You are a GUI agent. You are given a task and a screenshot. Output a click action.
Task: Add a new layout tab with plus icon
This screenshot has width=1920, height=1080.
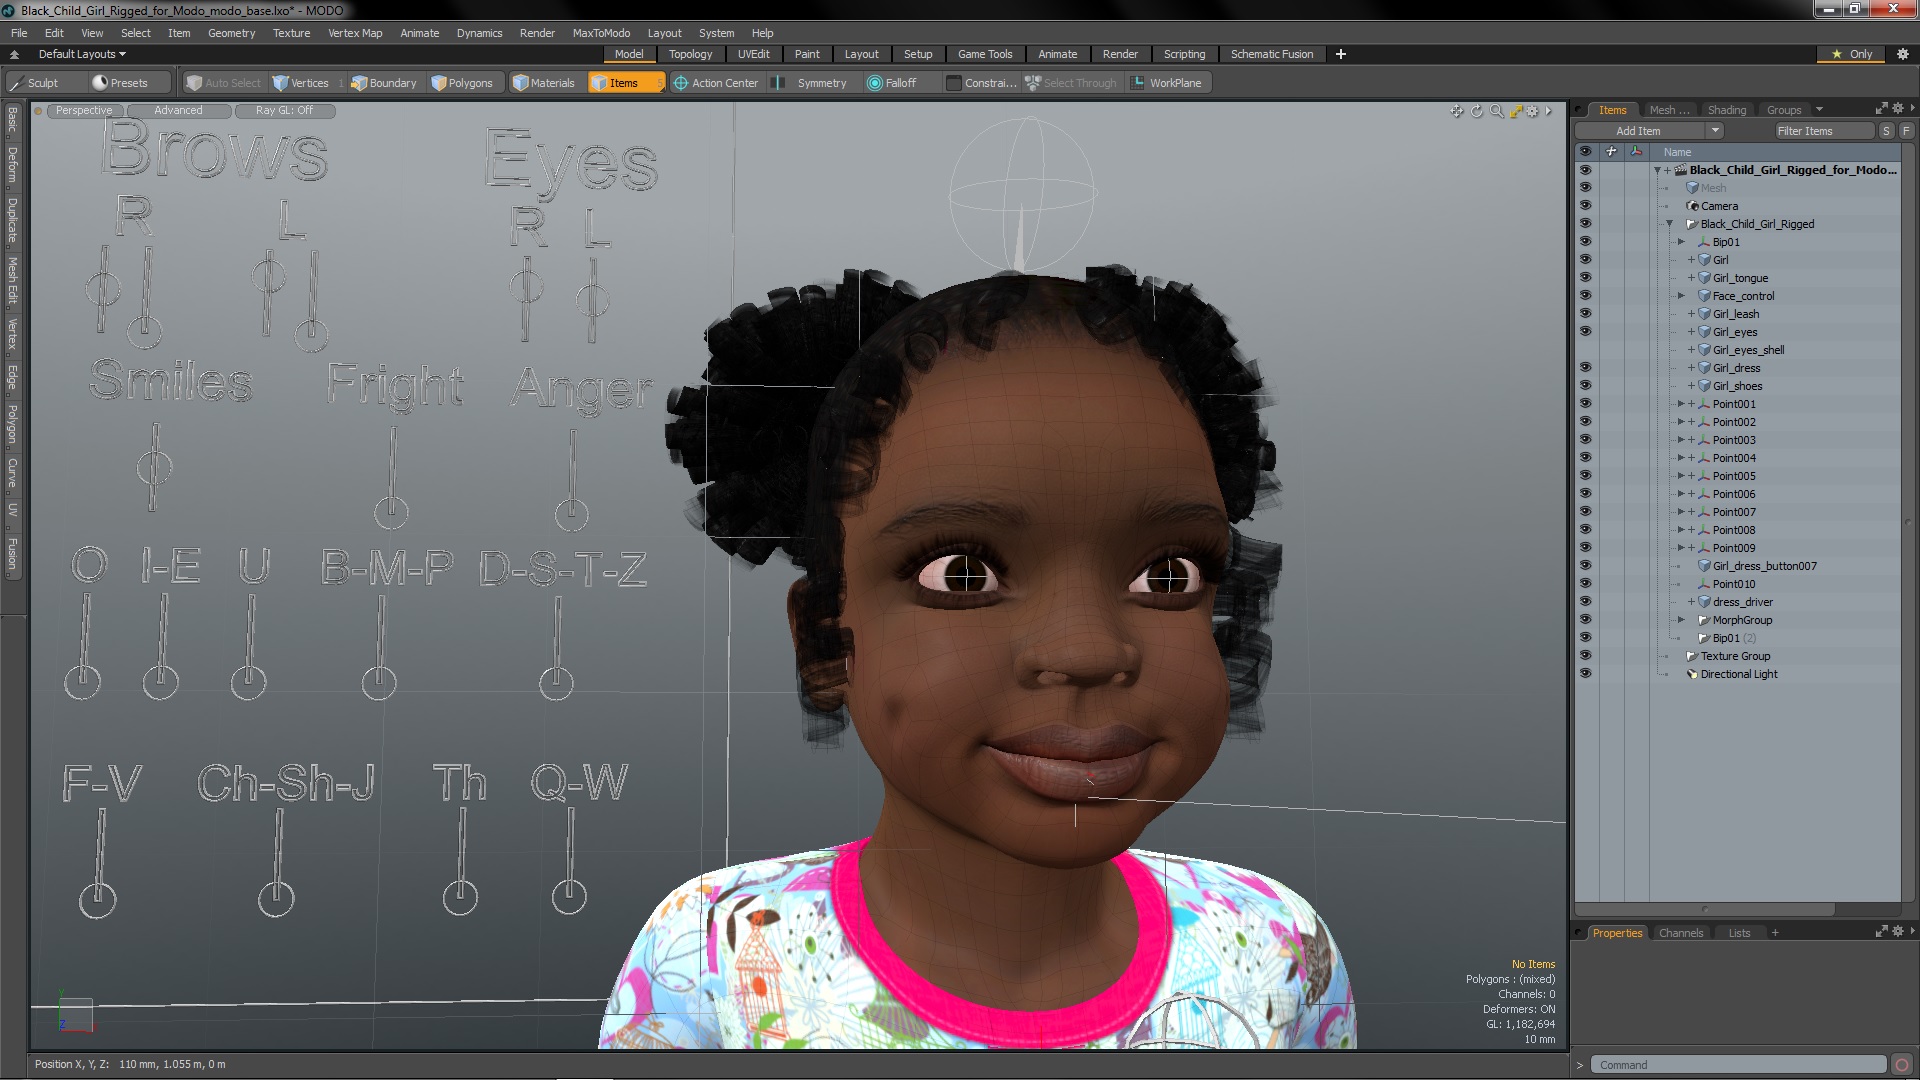pyautogui.click(x=1341, y=54)
